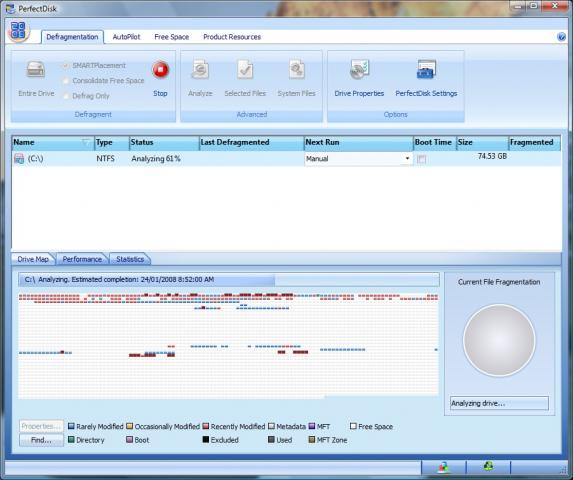Select the Consolidate Free Space option
Screen dimensions: 573x480
coord(66,81)
